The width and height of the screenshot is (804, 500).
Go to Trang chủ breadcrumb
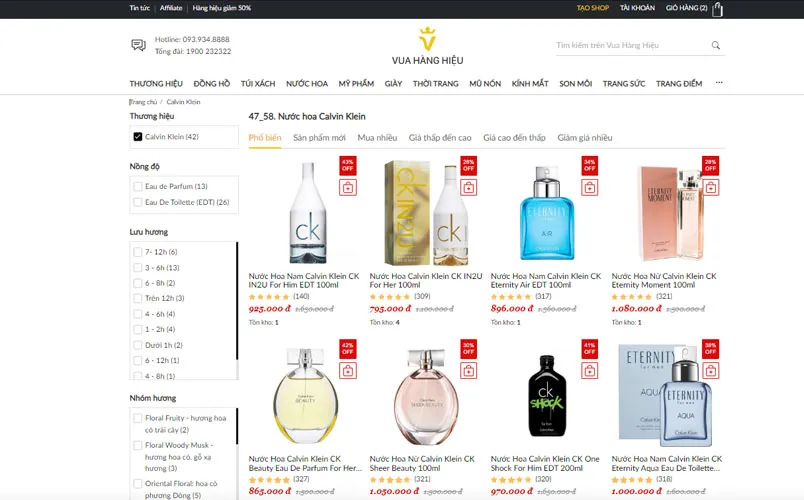[143, 102]
